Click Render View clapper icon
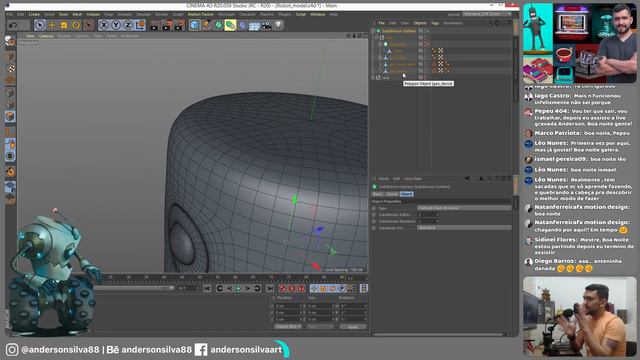This screenshot has height=360, width=640. (155, 26)
